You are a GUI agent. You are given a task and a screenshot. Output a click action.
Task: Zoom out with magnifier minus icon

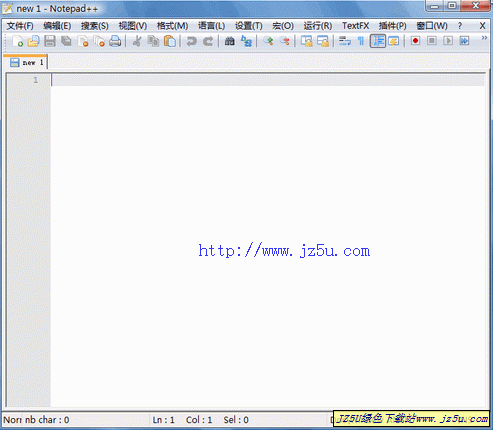[x=284, y=41]
